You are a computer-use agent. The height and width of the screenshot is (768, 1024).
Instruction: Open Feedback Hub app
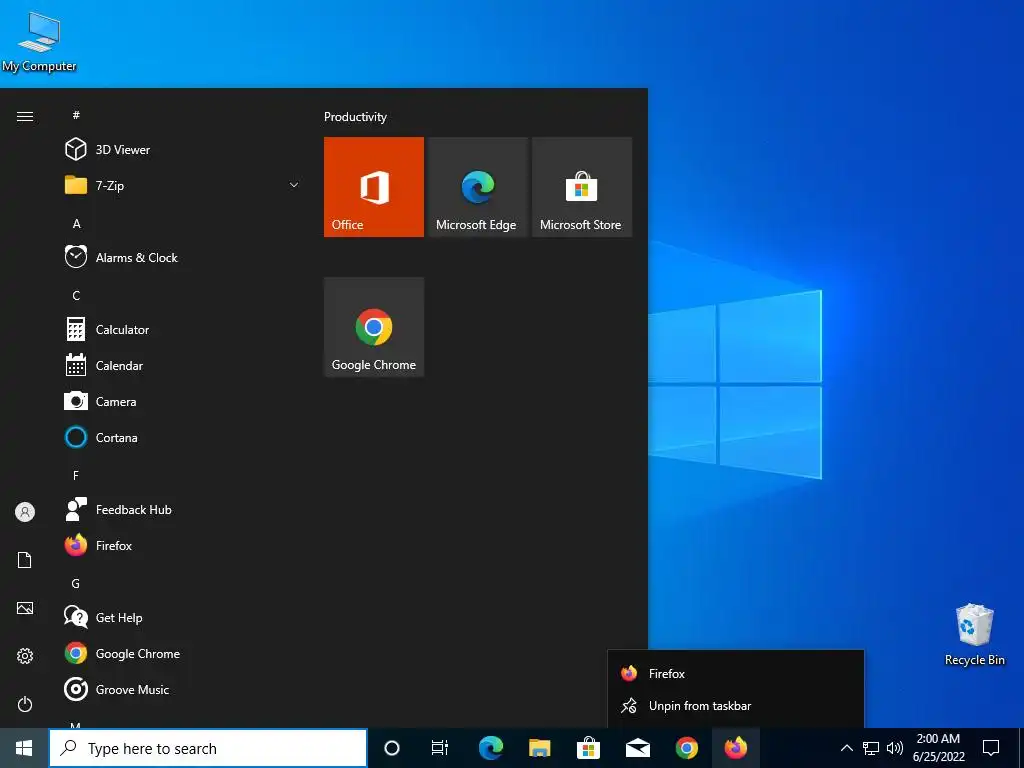[x=183, y=509]
